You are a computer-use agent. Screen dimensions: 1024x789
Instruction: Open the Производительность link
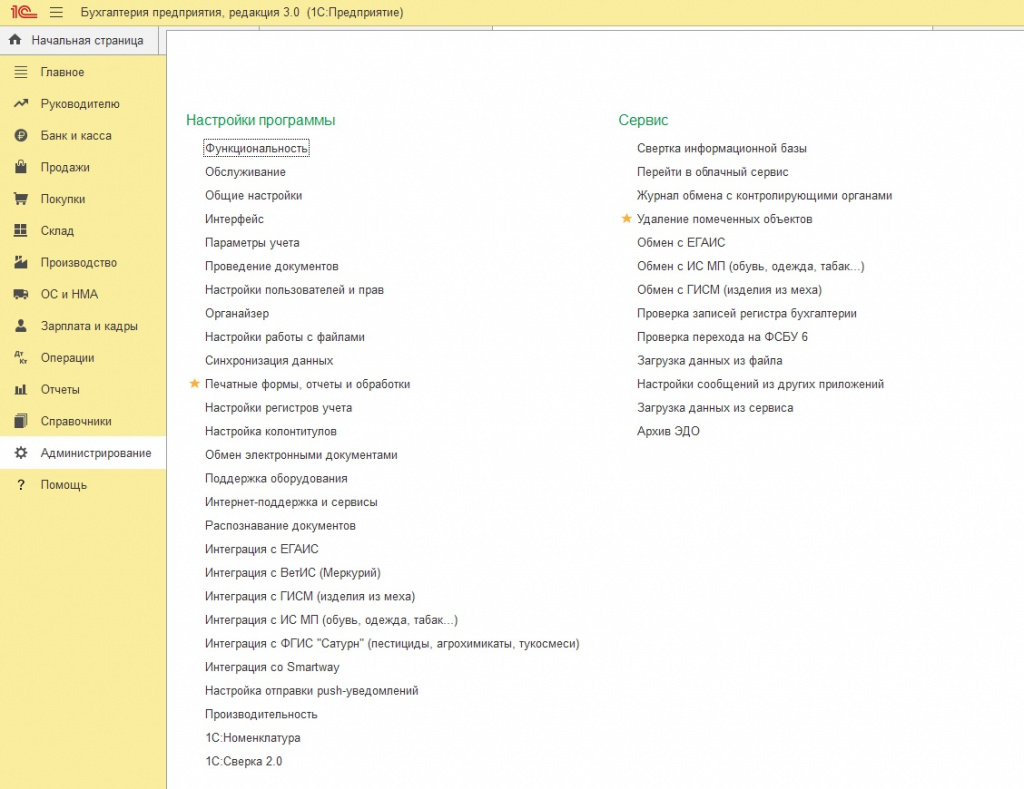click(x=261, y=714)
